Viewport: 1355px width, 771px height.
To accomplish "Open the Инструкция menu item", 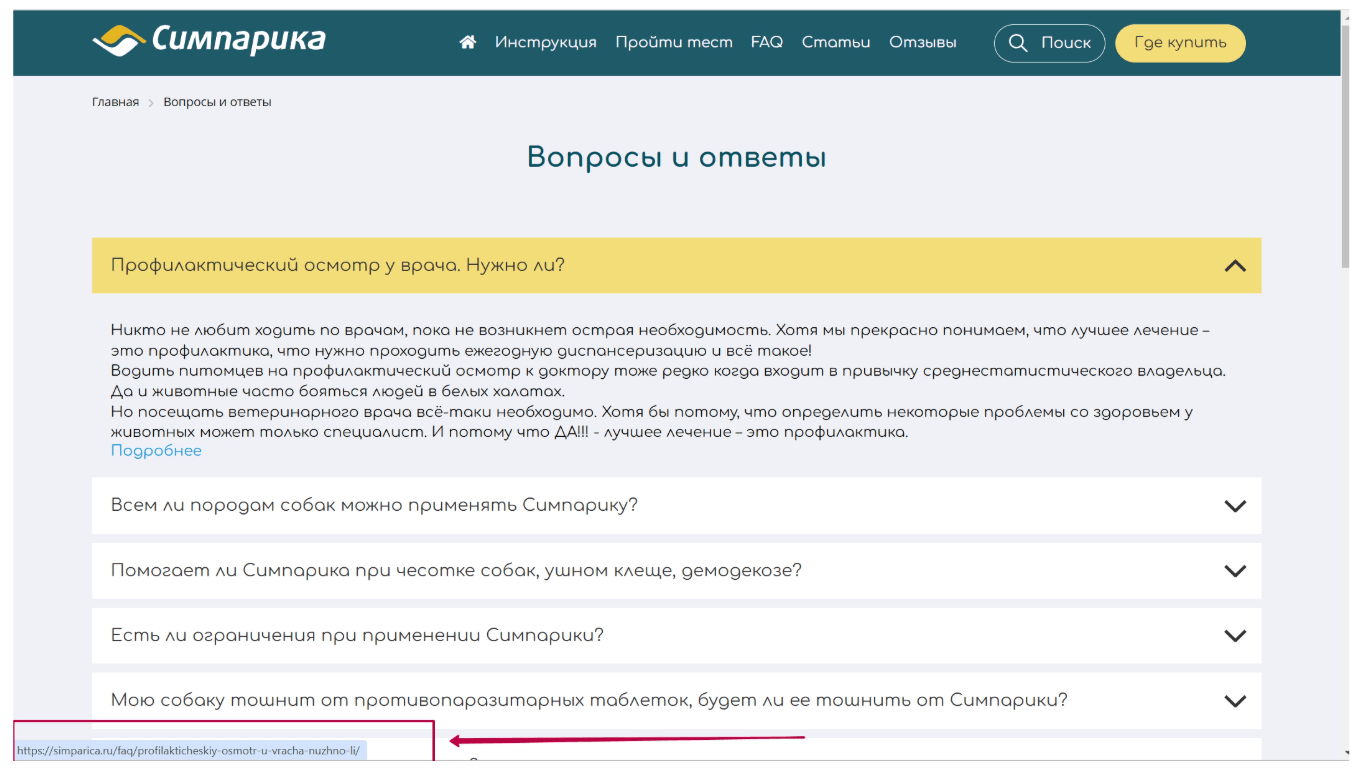I will (x=545, y=42).
